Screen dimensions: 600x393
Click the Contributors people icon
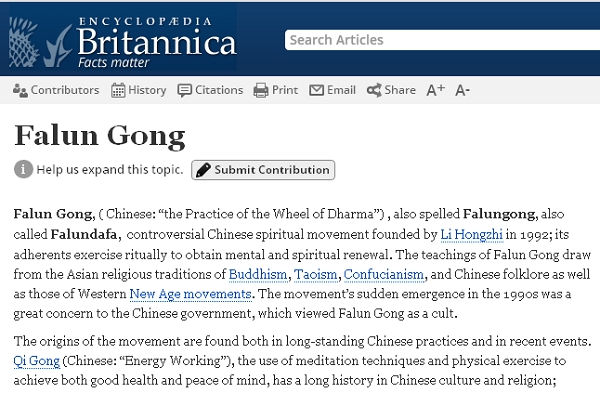click(x=20, y=90)
